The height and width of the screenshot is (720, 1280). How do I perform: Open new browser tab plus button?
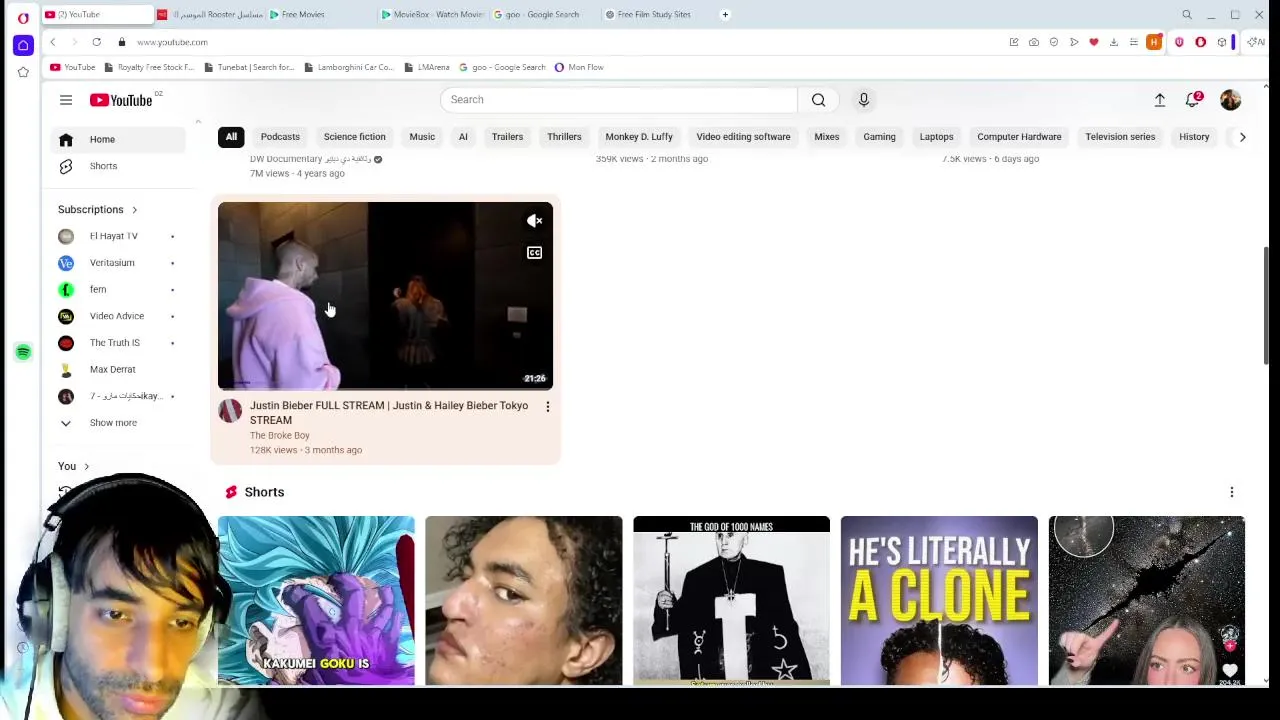(725, 15)
